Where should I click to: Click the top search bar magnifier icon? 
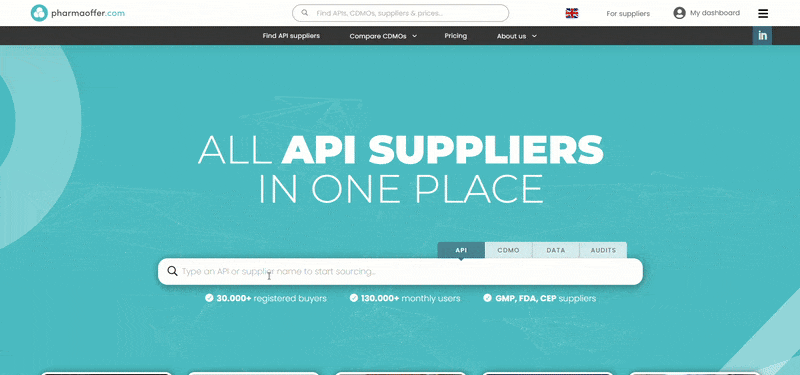[305, 13]
